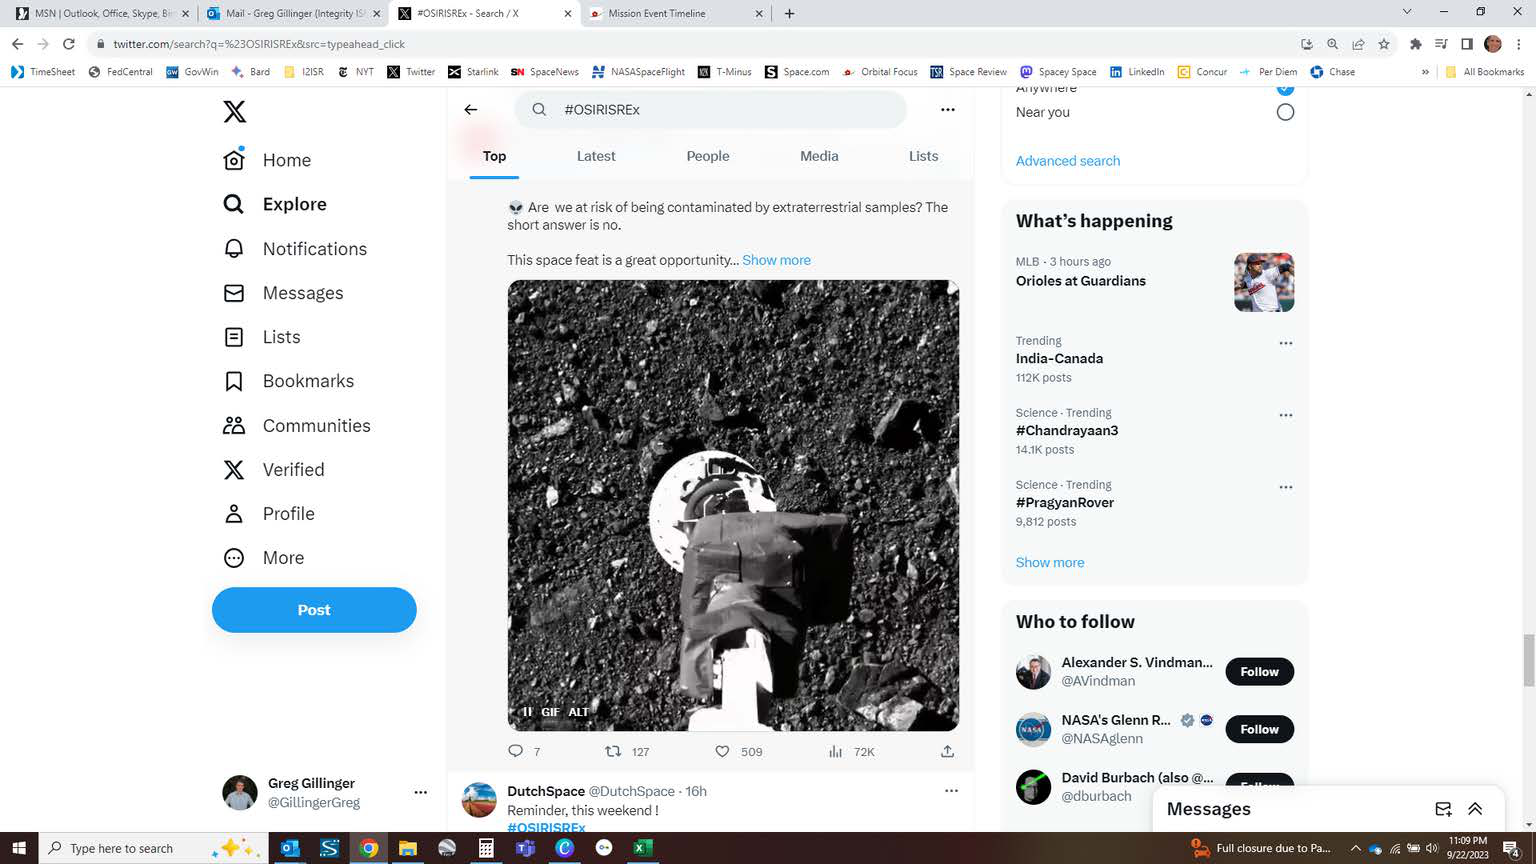Screen dimensions: 1536x864
Task: Open Communities in the X sidebar
Action: [x=297, y=425]
